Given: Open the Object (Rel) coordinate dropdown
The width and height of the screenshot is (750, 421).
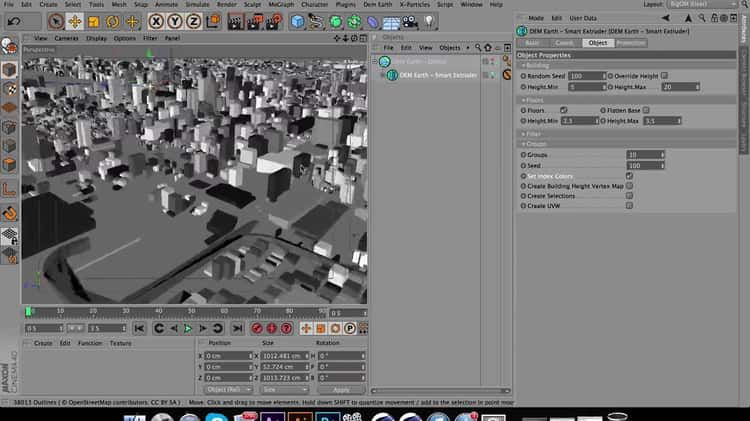Looking at the screenshot, I should tap(229, 390).
